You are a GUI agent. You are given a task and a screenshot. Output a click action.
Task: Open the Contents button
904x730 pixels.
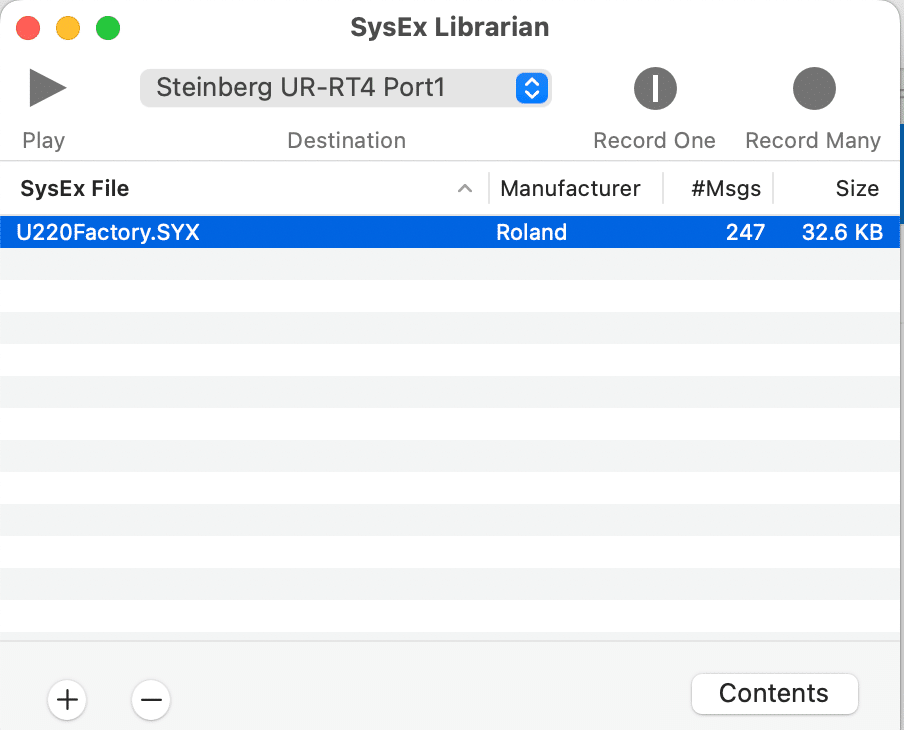[x=774, y=694]
